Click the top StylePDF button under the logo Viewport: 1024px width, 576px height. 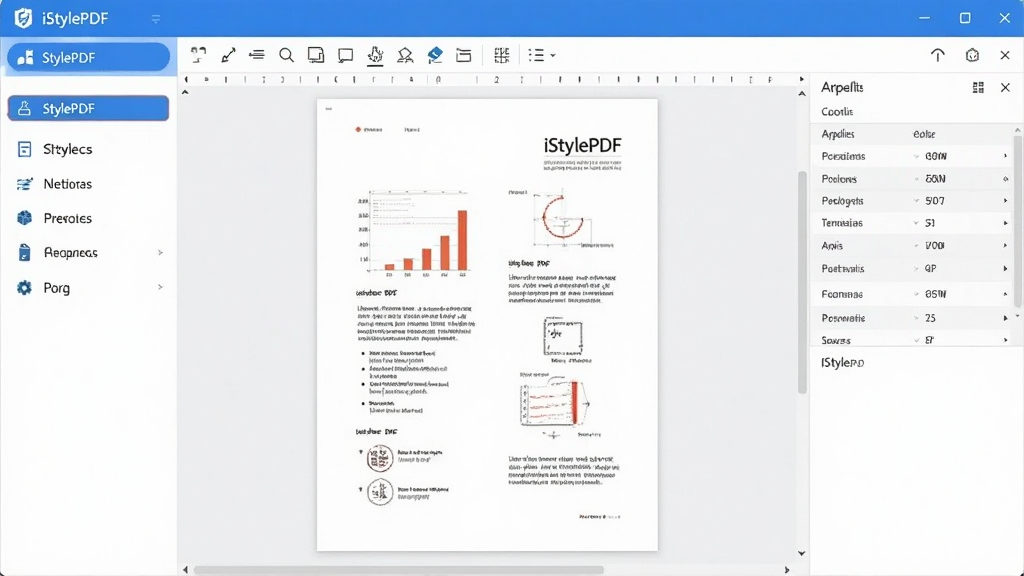[89, 57]
